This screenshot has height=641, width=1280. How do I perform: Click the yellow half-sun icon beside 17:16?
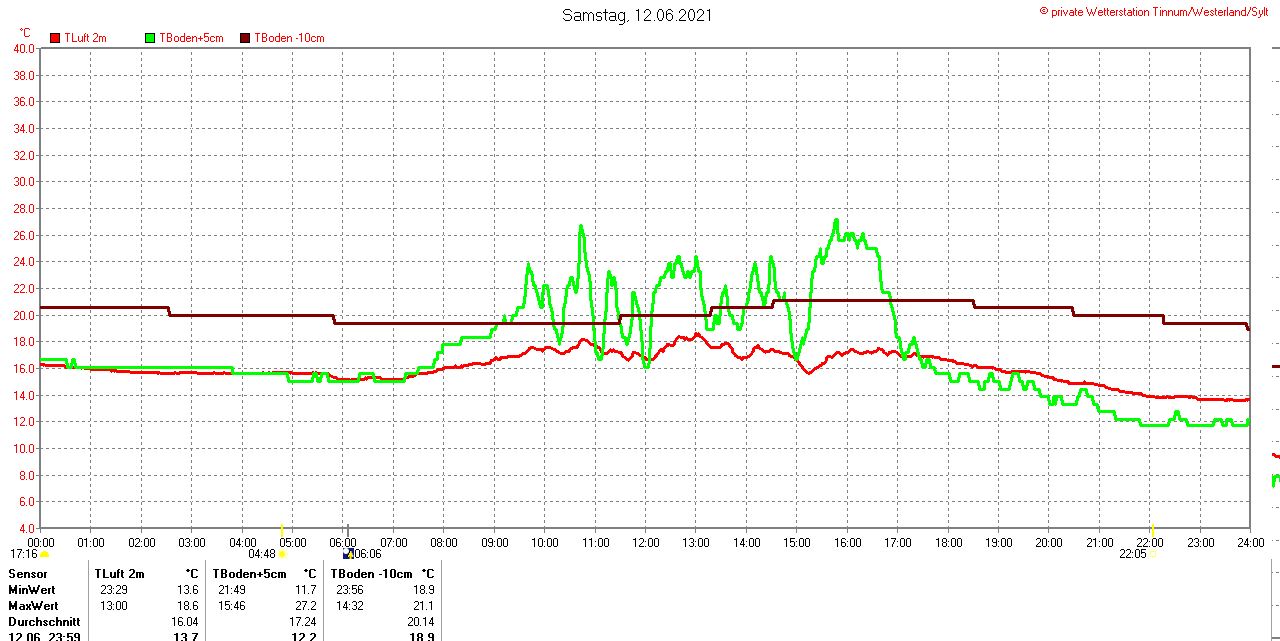pyautogui.click(x=44, y=554)
